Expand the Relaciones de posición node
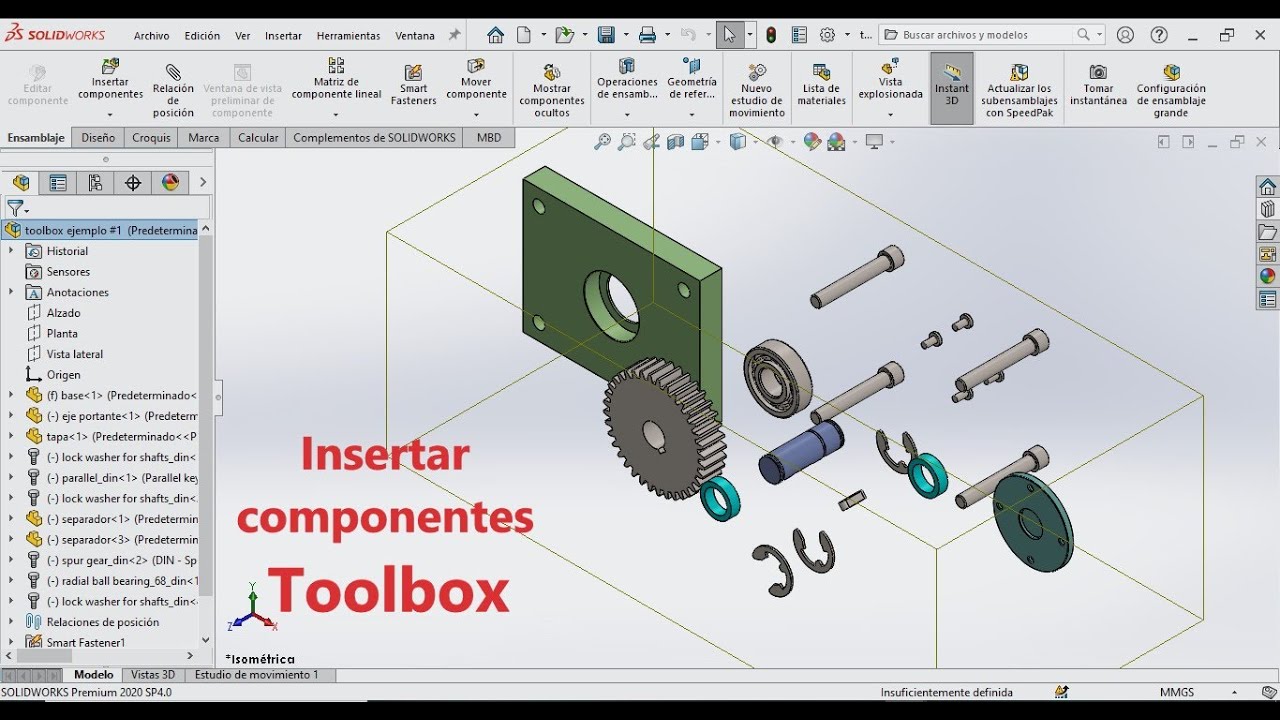The height and width of the screenshot is (720, 1280). point(11,622)
